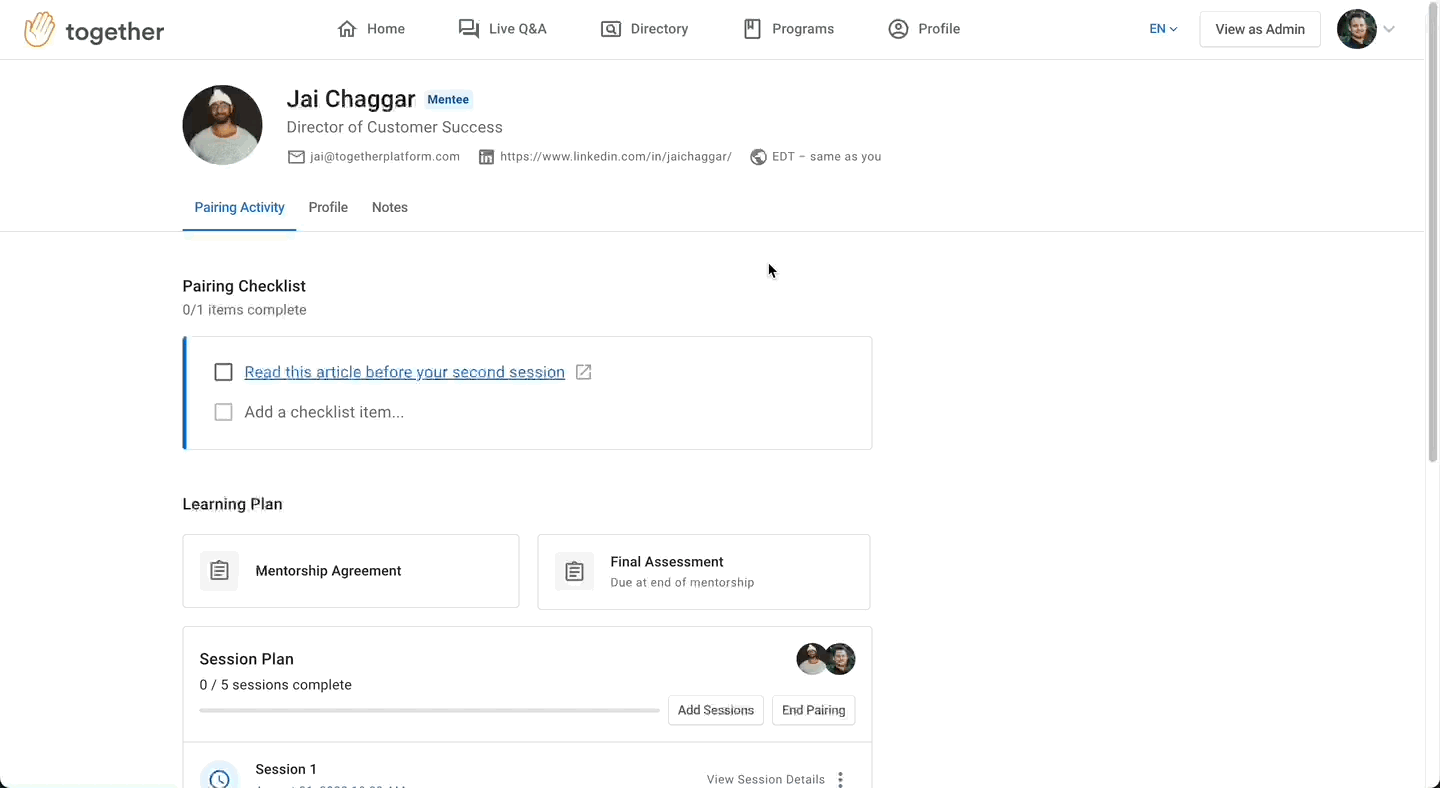Switch to the Profile tab under name

click(x=328, y=207)
